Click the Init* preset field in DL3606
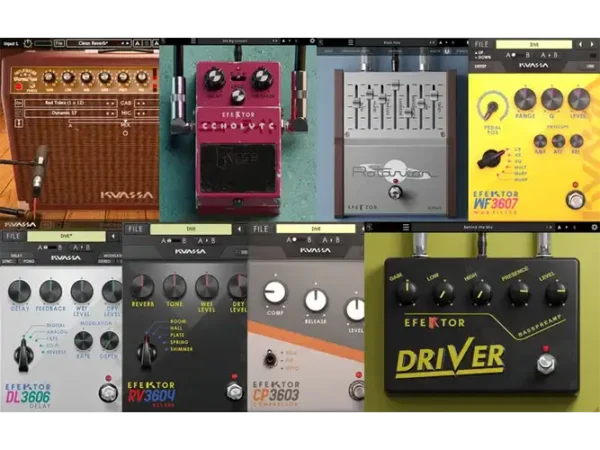The width and height of the screenshot is (600, 450). (67, 236)
